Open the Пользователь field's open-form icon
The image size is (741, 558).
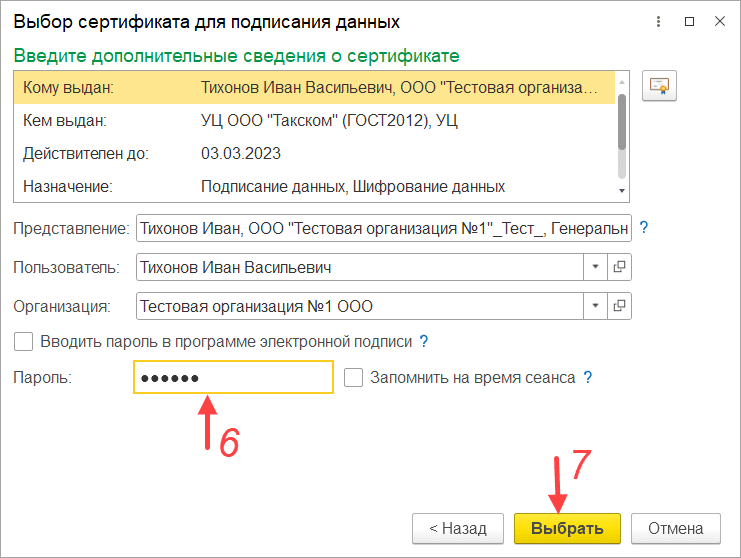tap(619, 267)
